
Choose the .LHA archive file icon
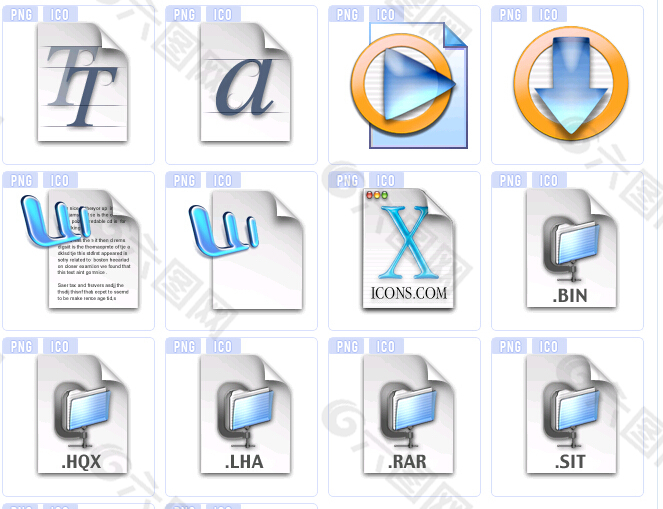point(245,415)
